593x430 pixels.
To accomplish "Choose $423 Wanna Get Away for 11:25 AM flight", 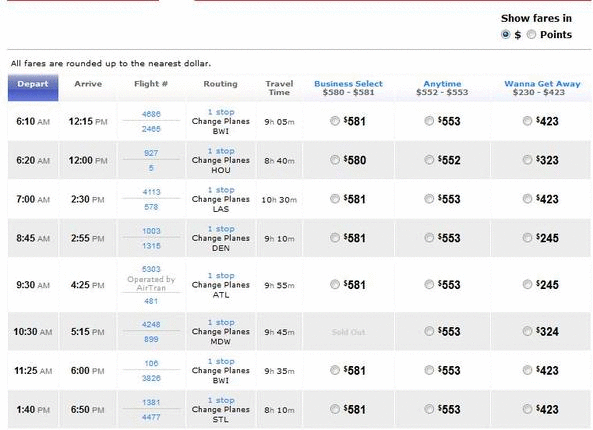I will click(x=527, y=370).
